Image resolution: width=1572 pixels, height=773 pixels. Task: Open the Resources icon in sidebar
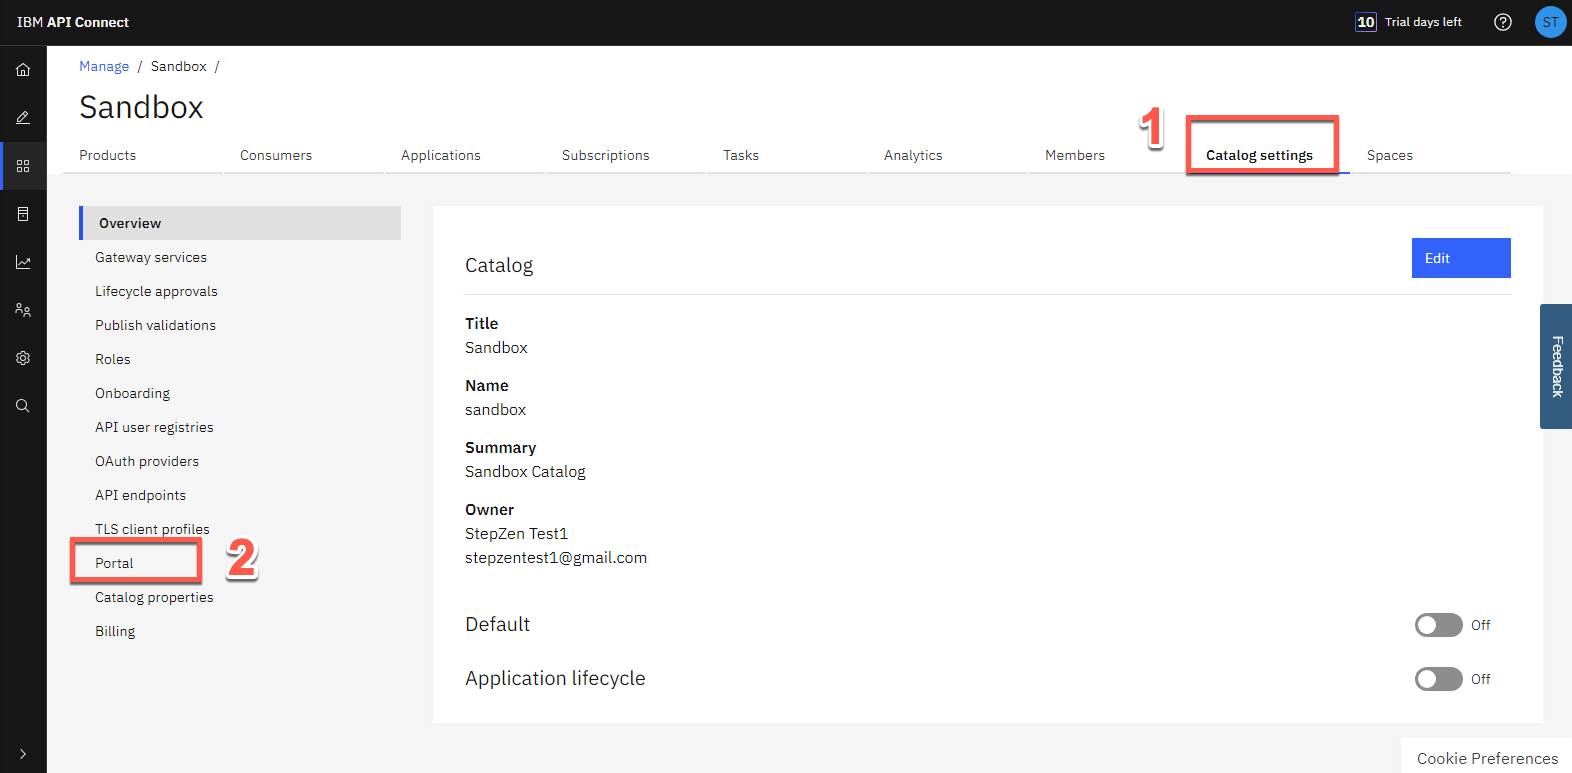23,214
